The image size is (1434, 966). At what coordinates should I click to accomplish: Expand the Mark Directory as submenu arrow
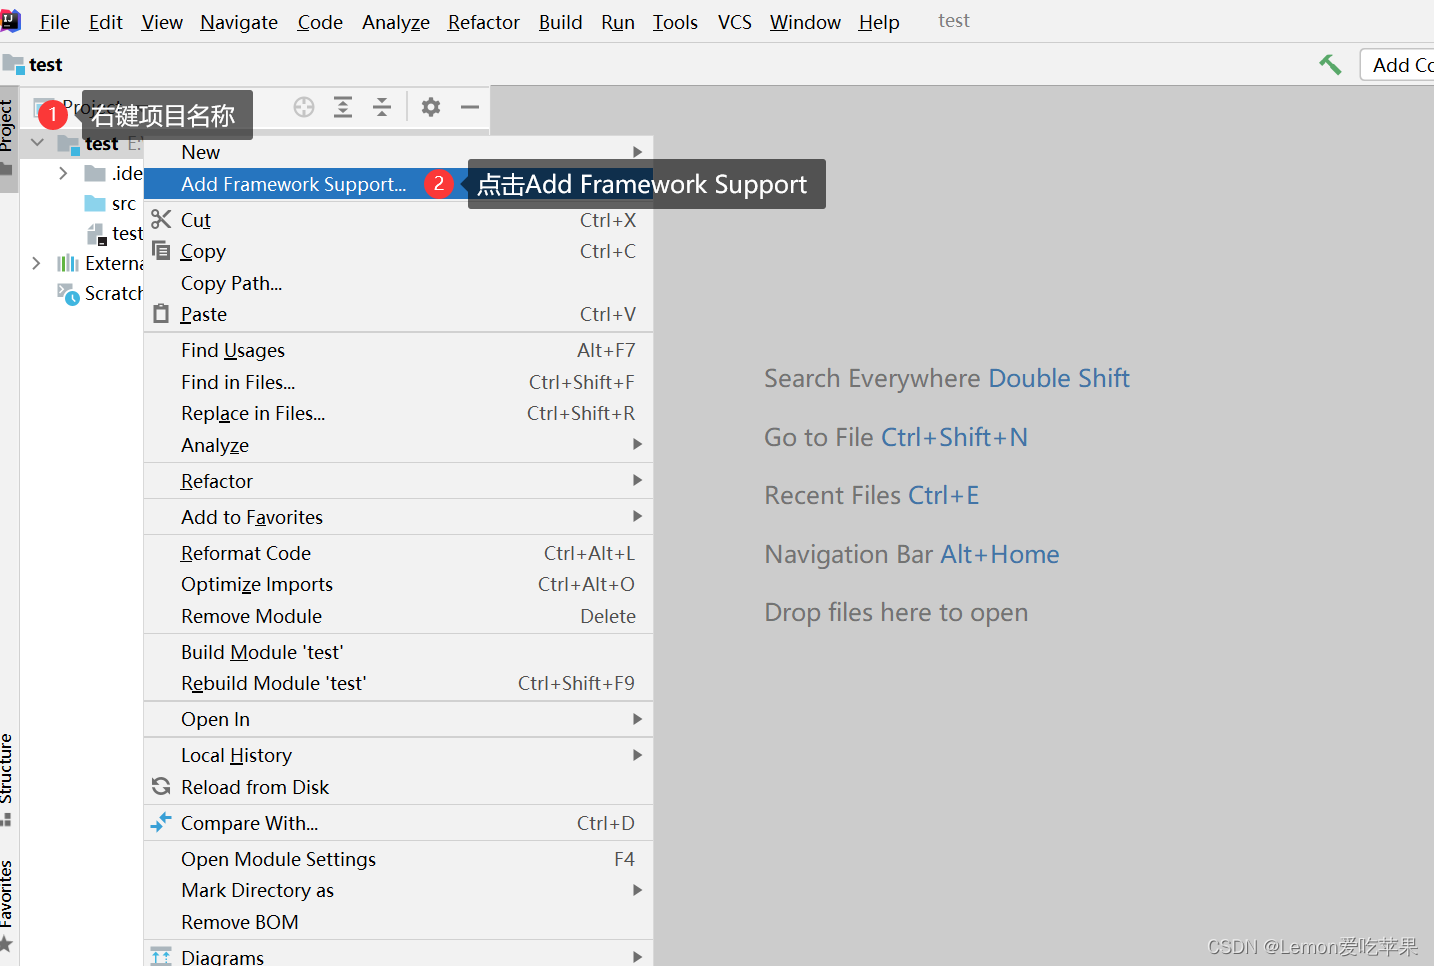[x=637, y=890]
